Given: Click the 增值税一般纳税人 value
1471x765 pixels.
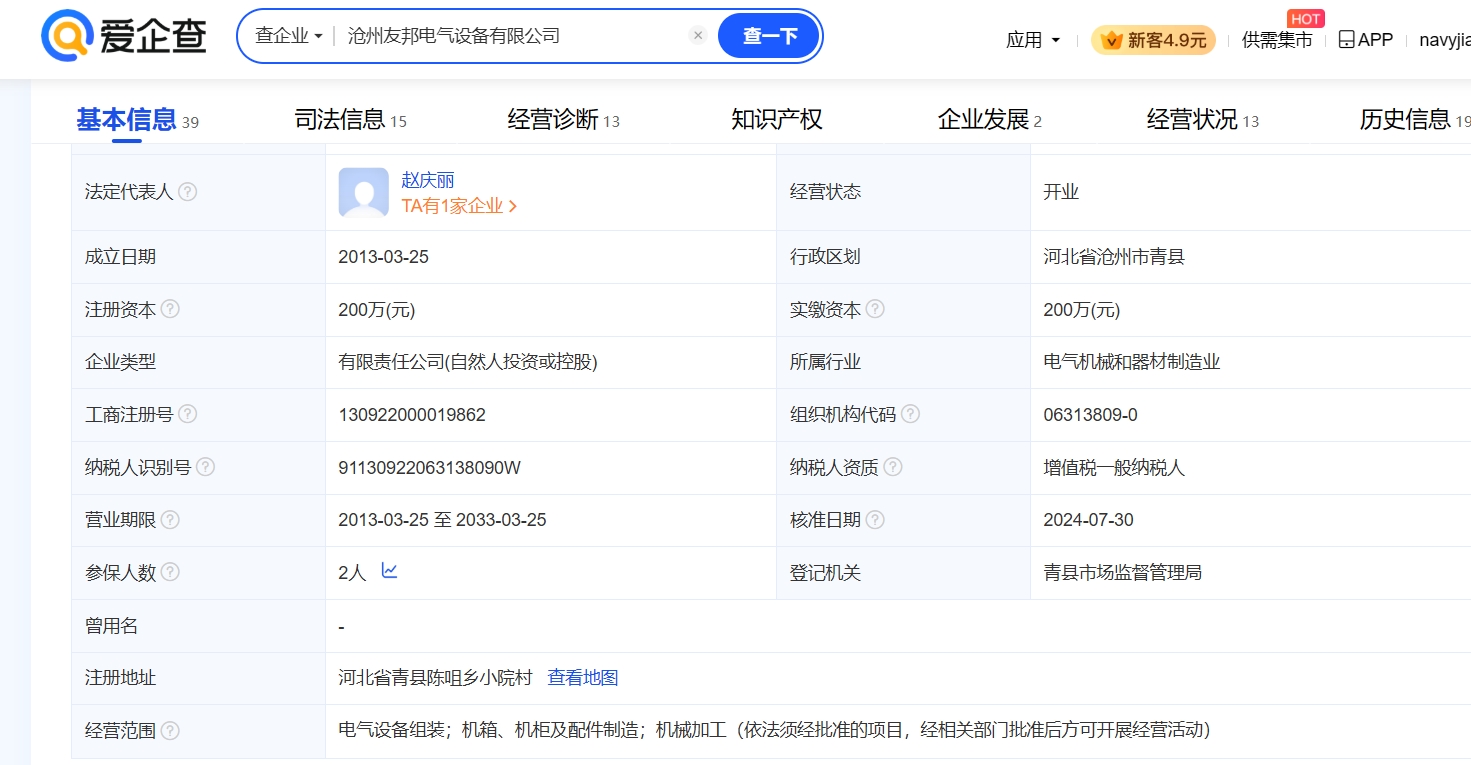Looking at the screenshot, I should pos(1114,468).
